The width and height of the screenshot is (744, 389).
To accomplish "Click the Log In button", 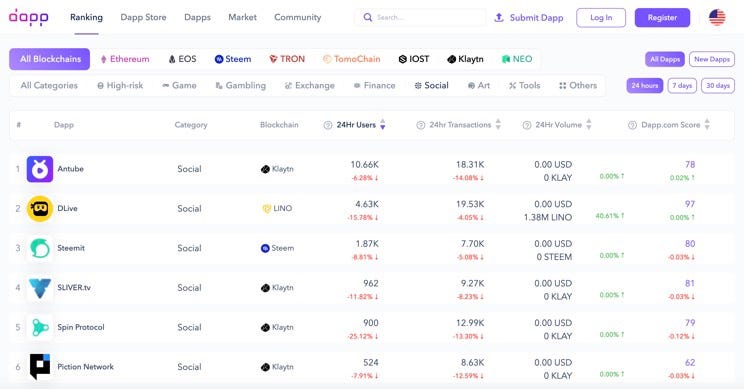I will 601,18.
